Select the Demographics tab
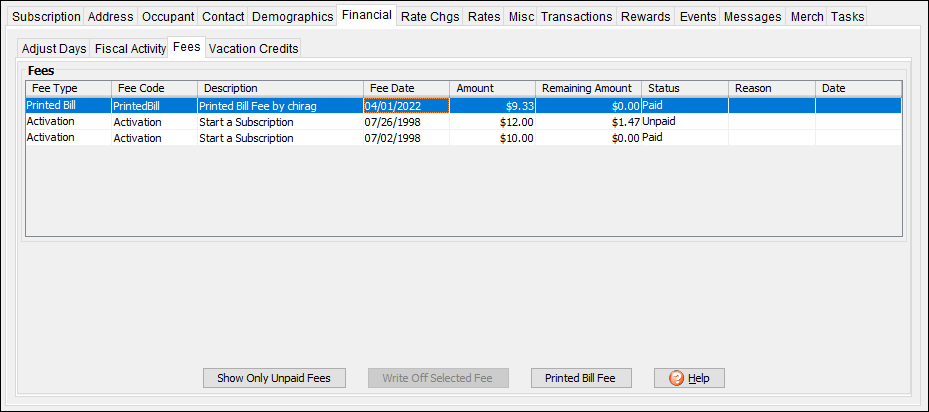This screenshot has height=412, width=929. (292, 17)
